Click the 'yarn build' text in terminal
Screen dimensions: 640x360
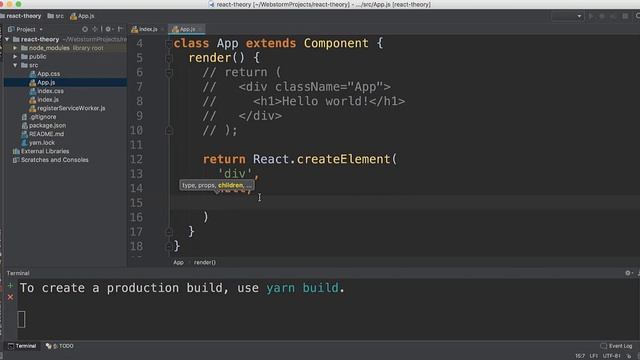pyautogui.click(x=302, y=288)
